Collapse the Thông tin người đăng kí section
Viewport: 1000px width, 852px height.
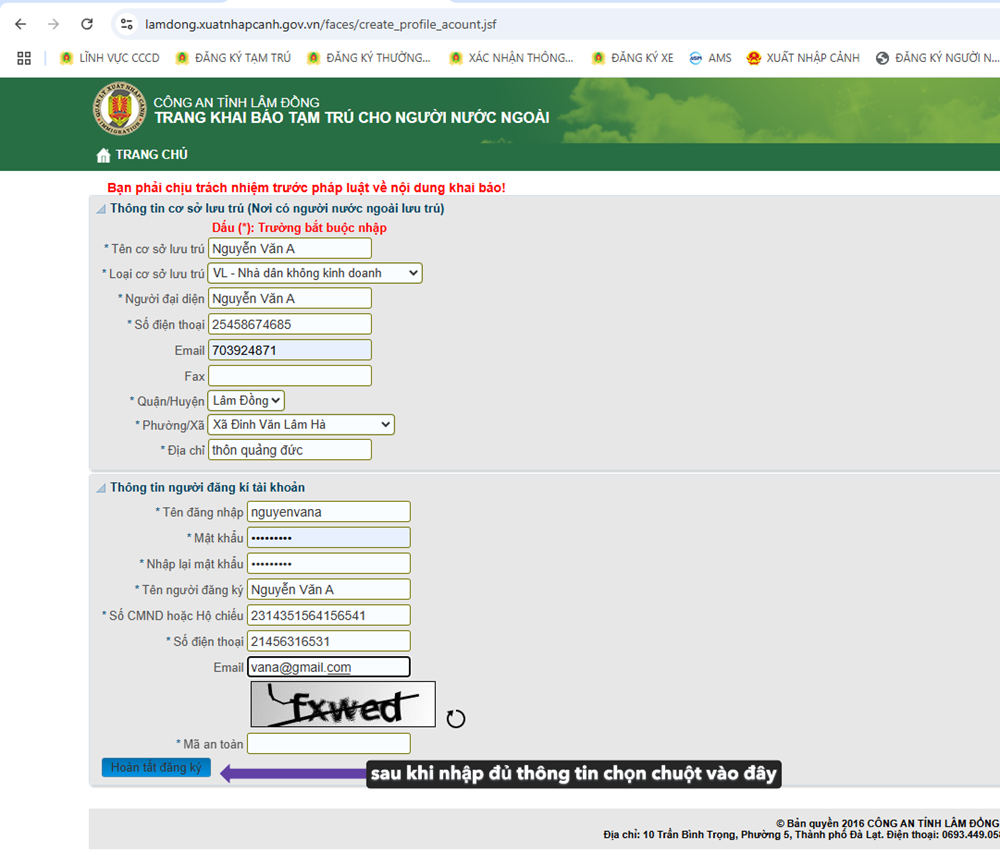pyautogui.click(x=100, y=488)
